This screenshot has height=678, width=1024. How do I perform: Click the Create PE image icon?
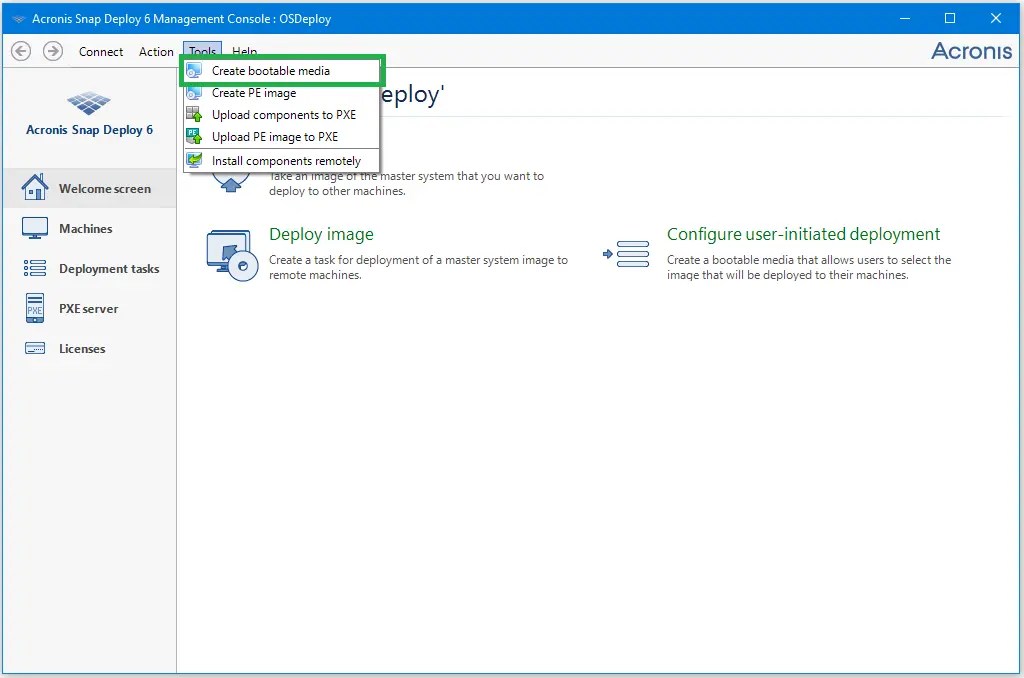pos(194,93)
